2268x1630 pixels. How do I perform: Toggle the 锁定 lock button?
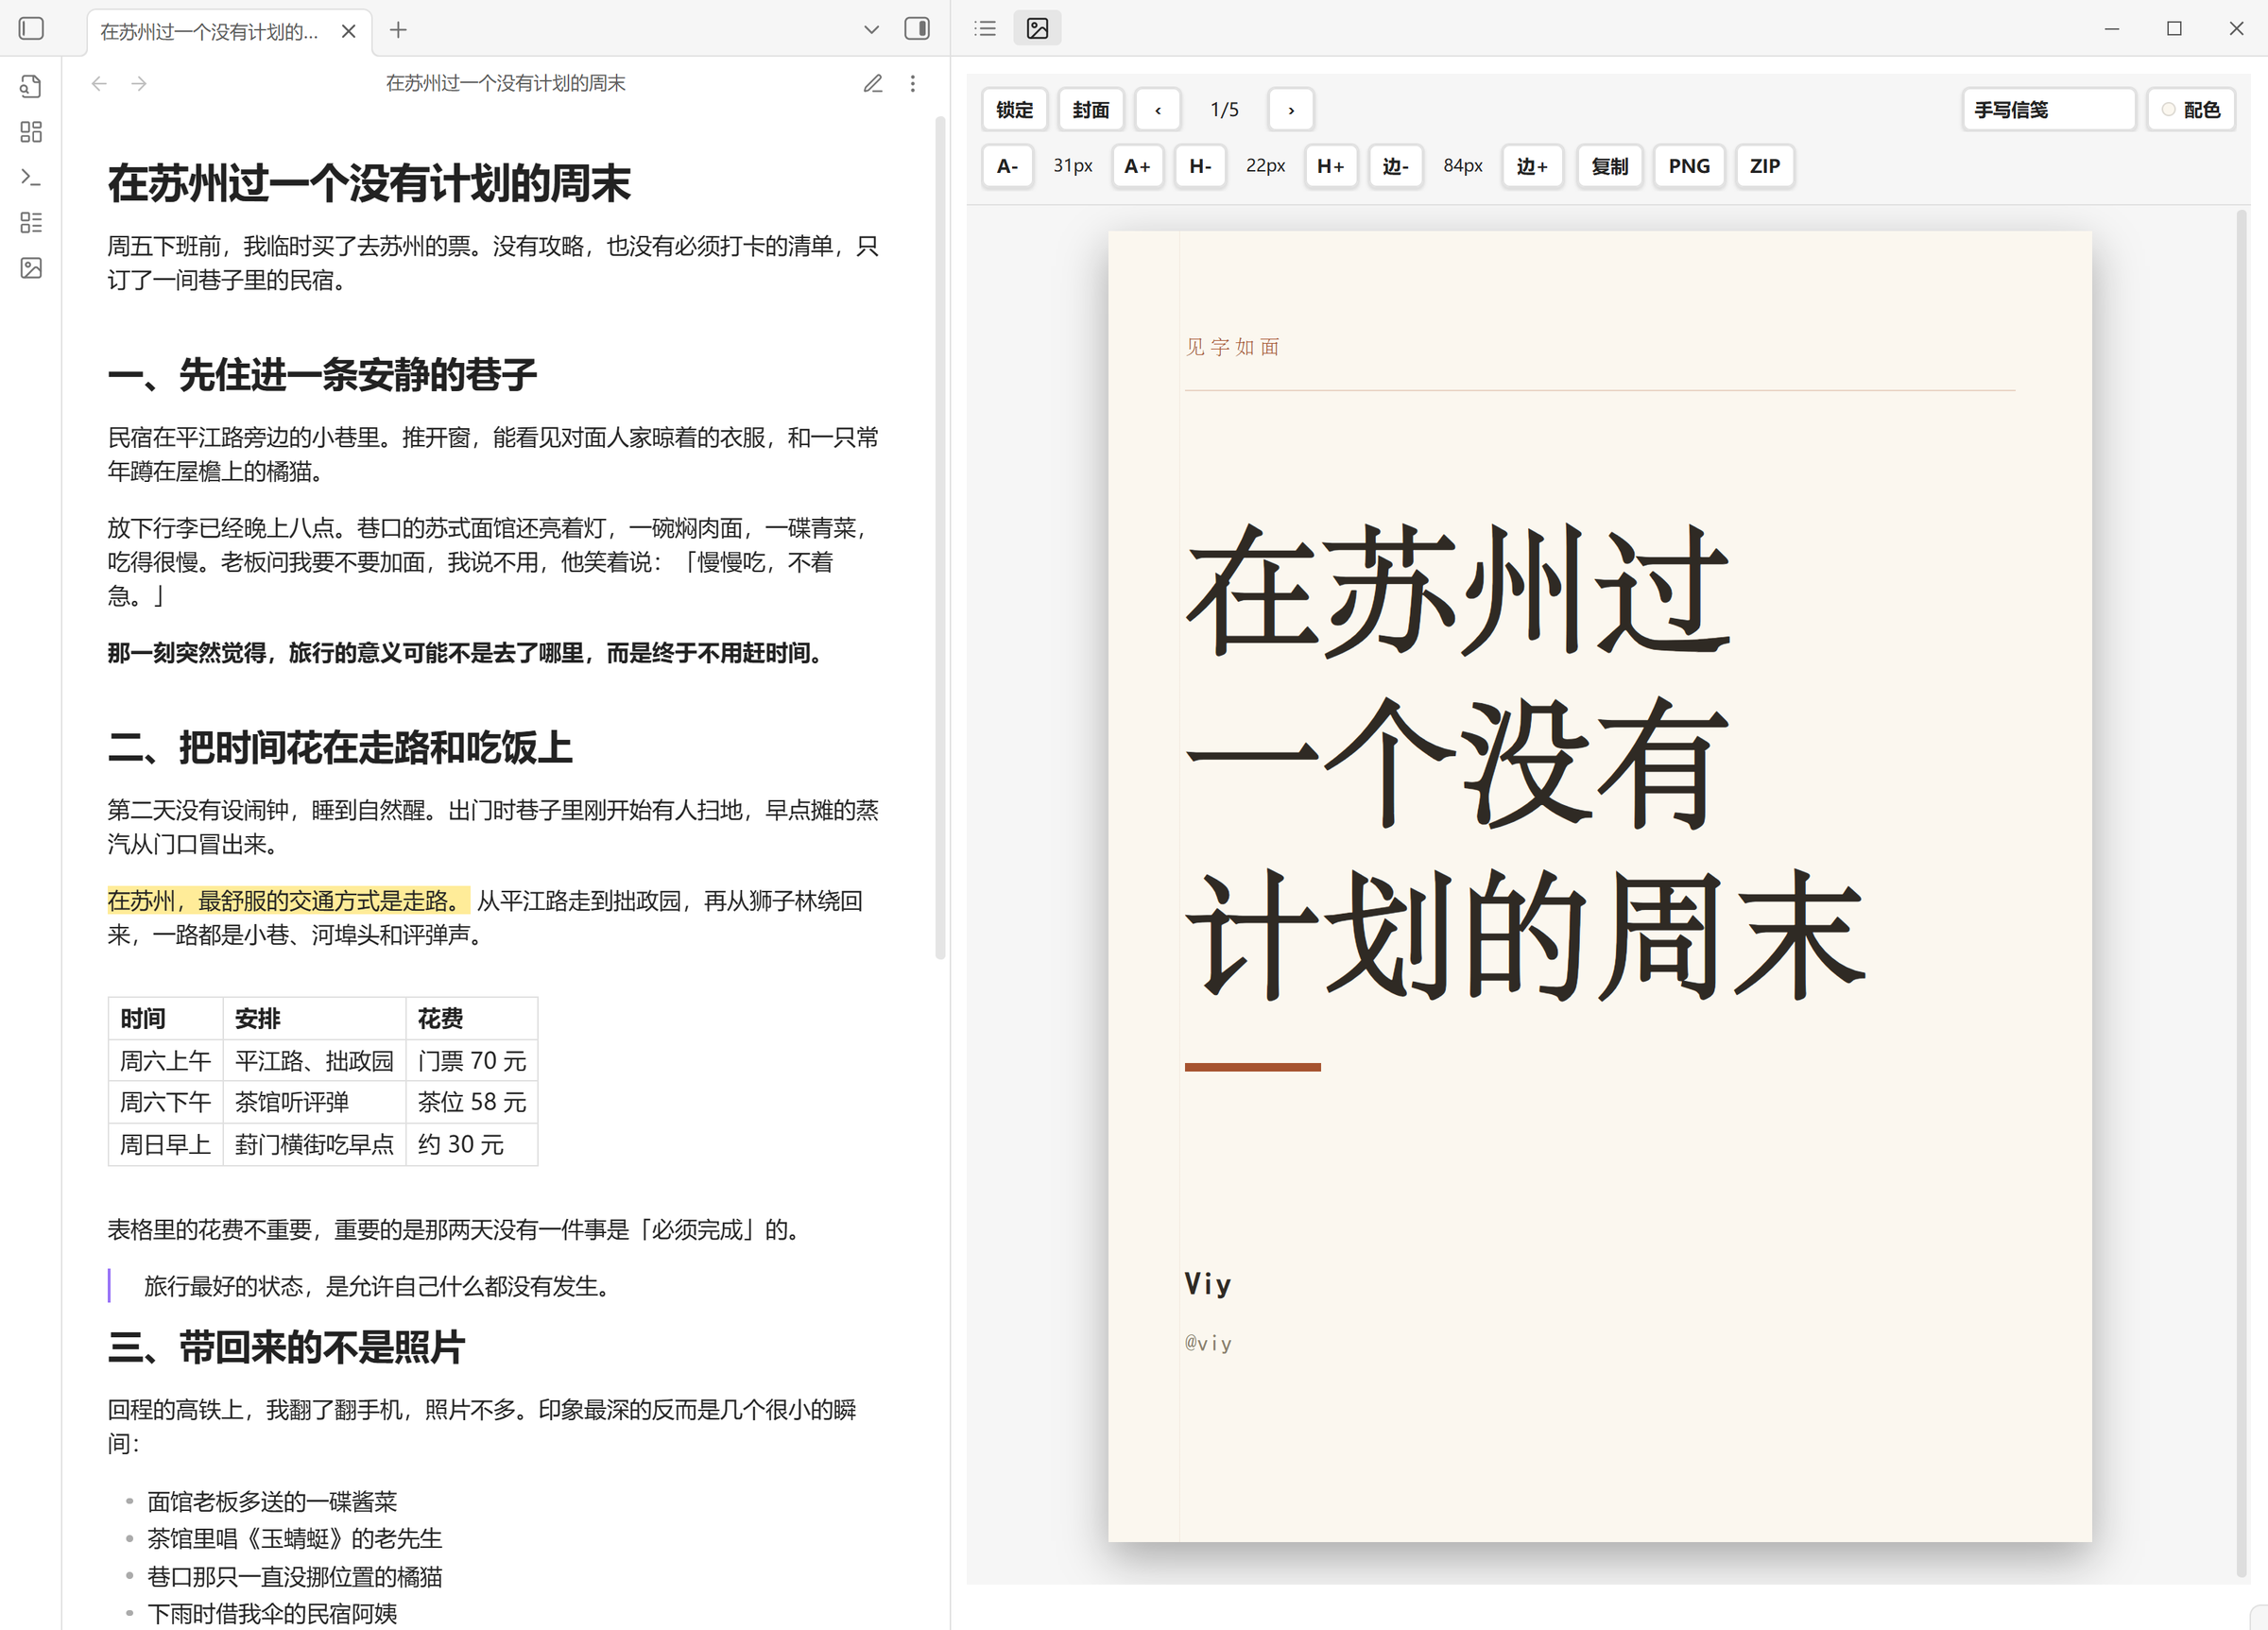(x=1014, y=110)
